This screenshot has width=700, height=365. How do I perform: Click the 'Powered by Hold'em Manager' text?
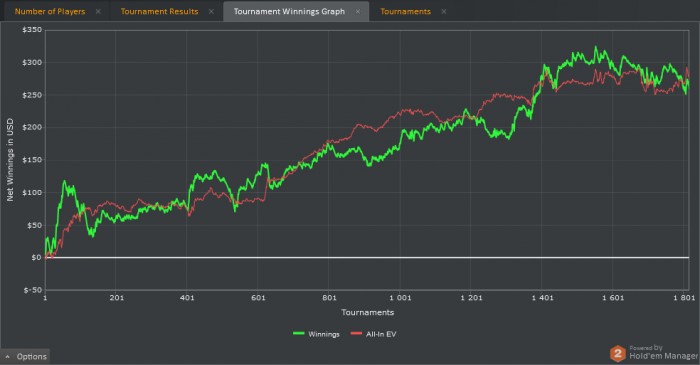(x=663, y=353)
